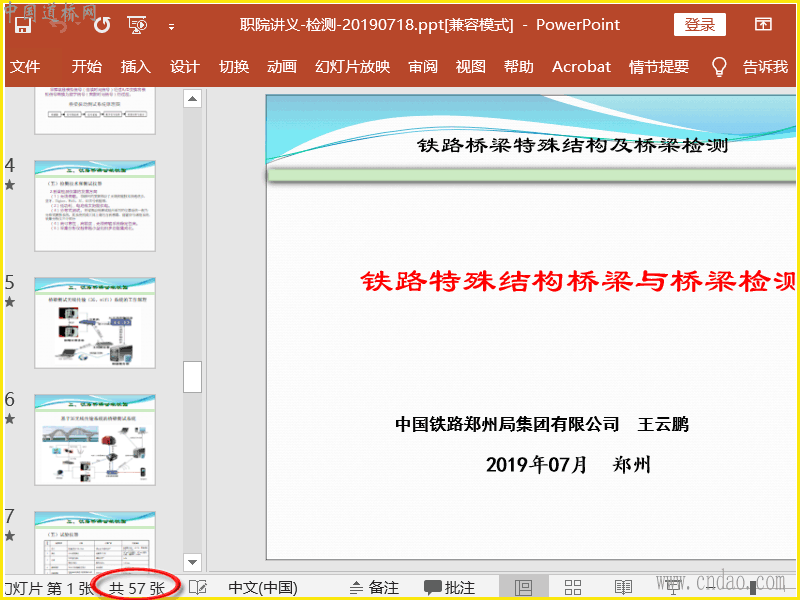The width and height of the screenshot is (800, 600).
Task: Open the 动画 animations tab
Action: click(282, 66)
